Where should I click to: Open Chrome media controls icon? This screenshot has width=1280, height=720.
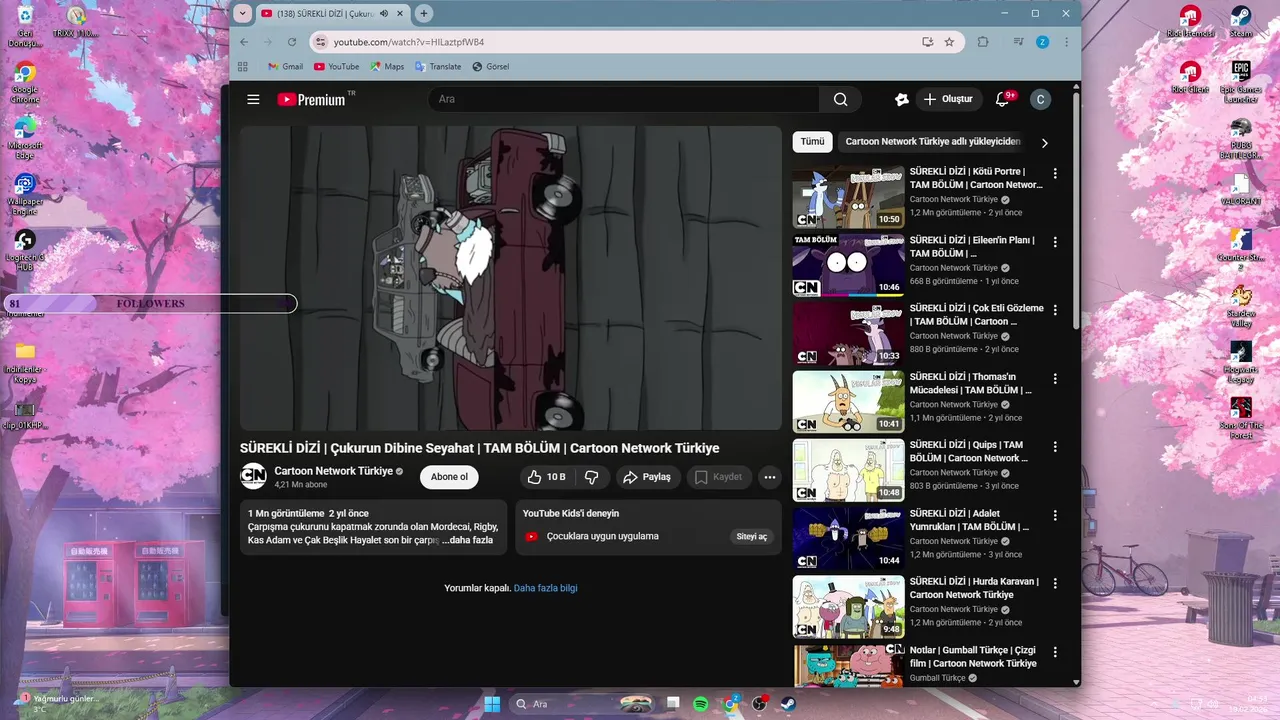coord(1018,42)
